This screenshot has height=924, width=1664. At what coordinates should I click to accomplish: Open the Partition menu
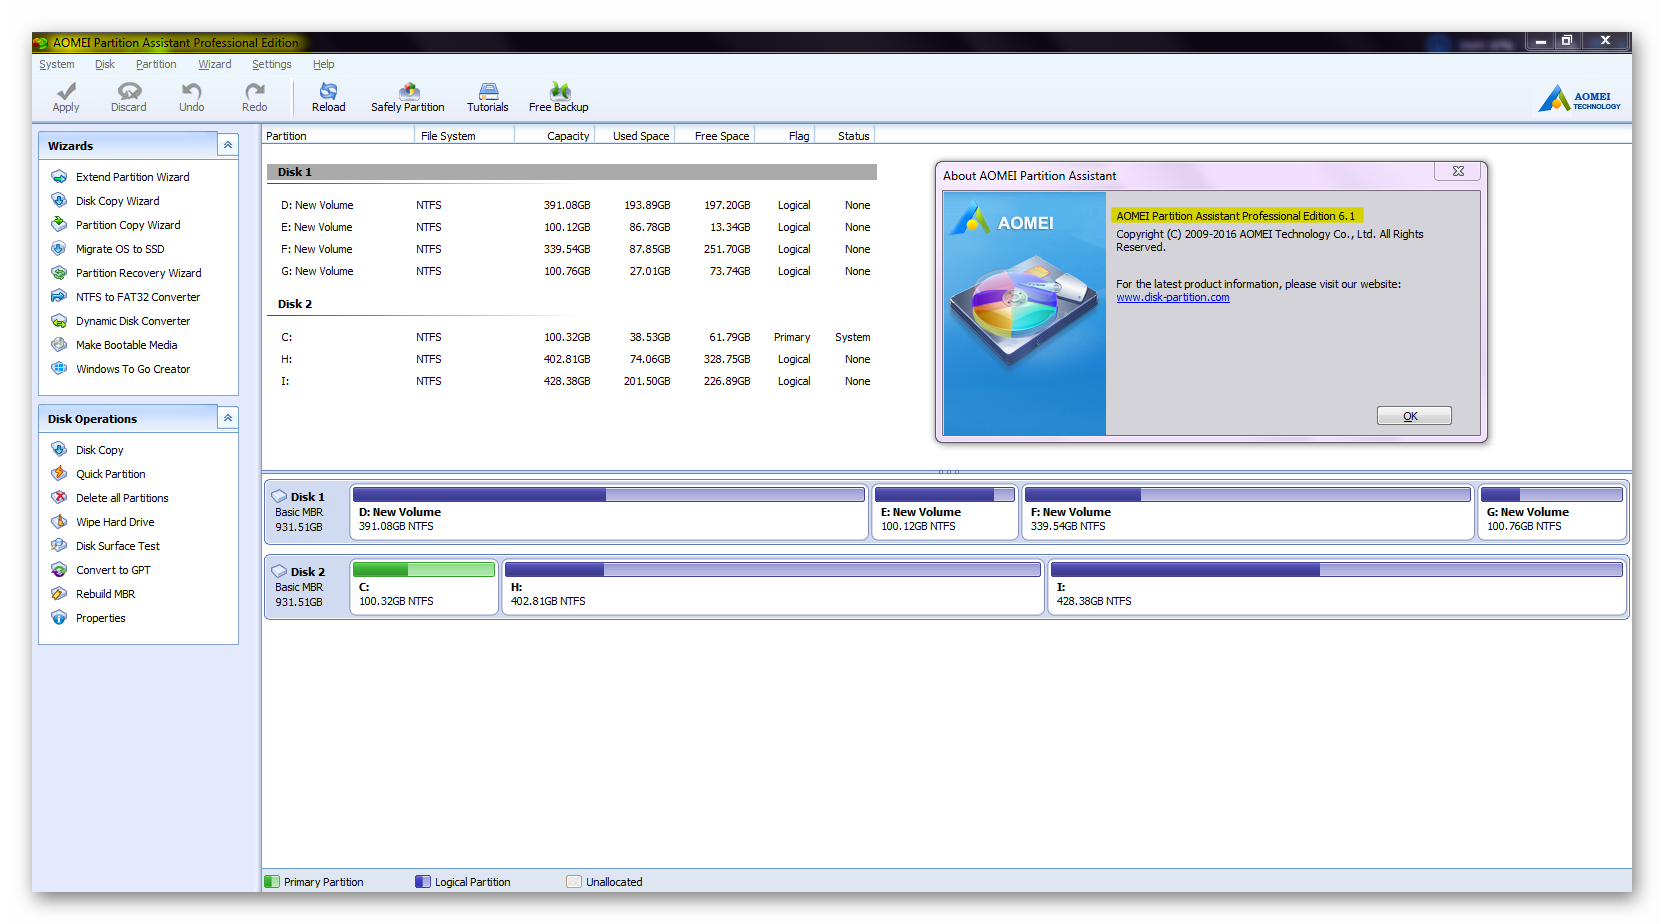click(156, 64)
